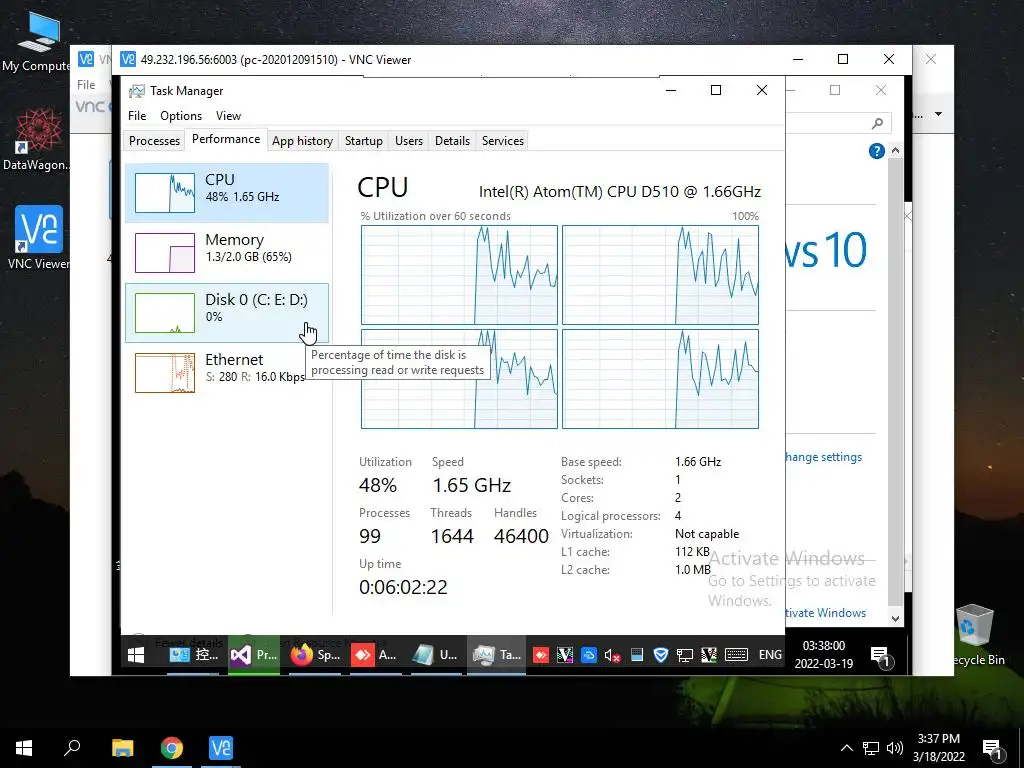The image size is (1024, 768).
Task: Open the dropdown arrow in the far-right VNC window
Action: 938,114
